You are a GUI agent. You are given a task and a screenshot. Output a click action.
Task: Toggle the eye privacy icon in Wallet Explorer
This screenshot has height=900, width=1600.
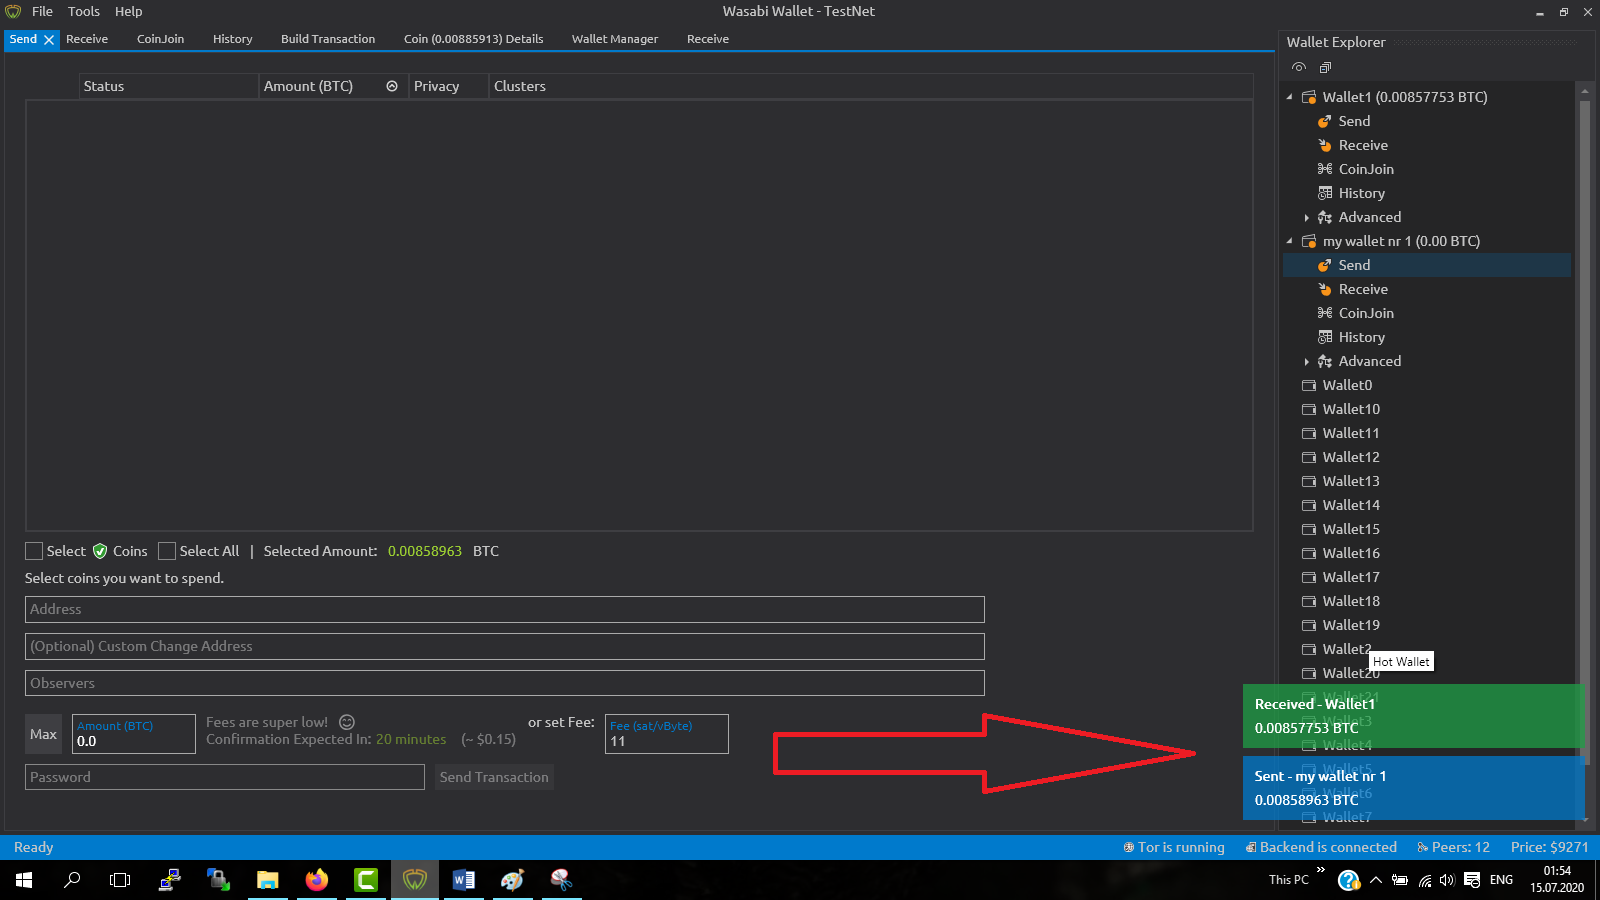click(1298, 67)
